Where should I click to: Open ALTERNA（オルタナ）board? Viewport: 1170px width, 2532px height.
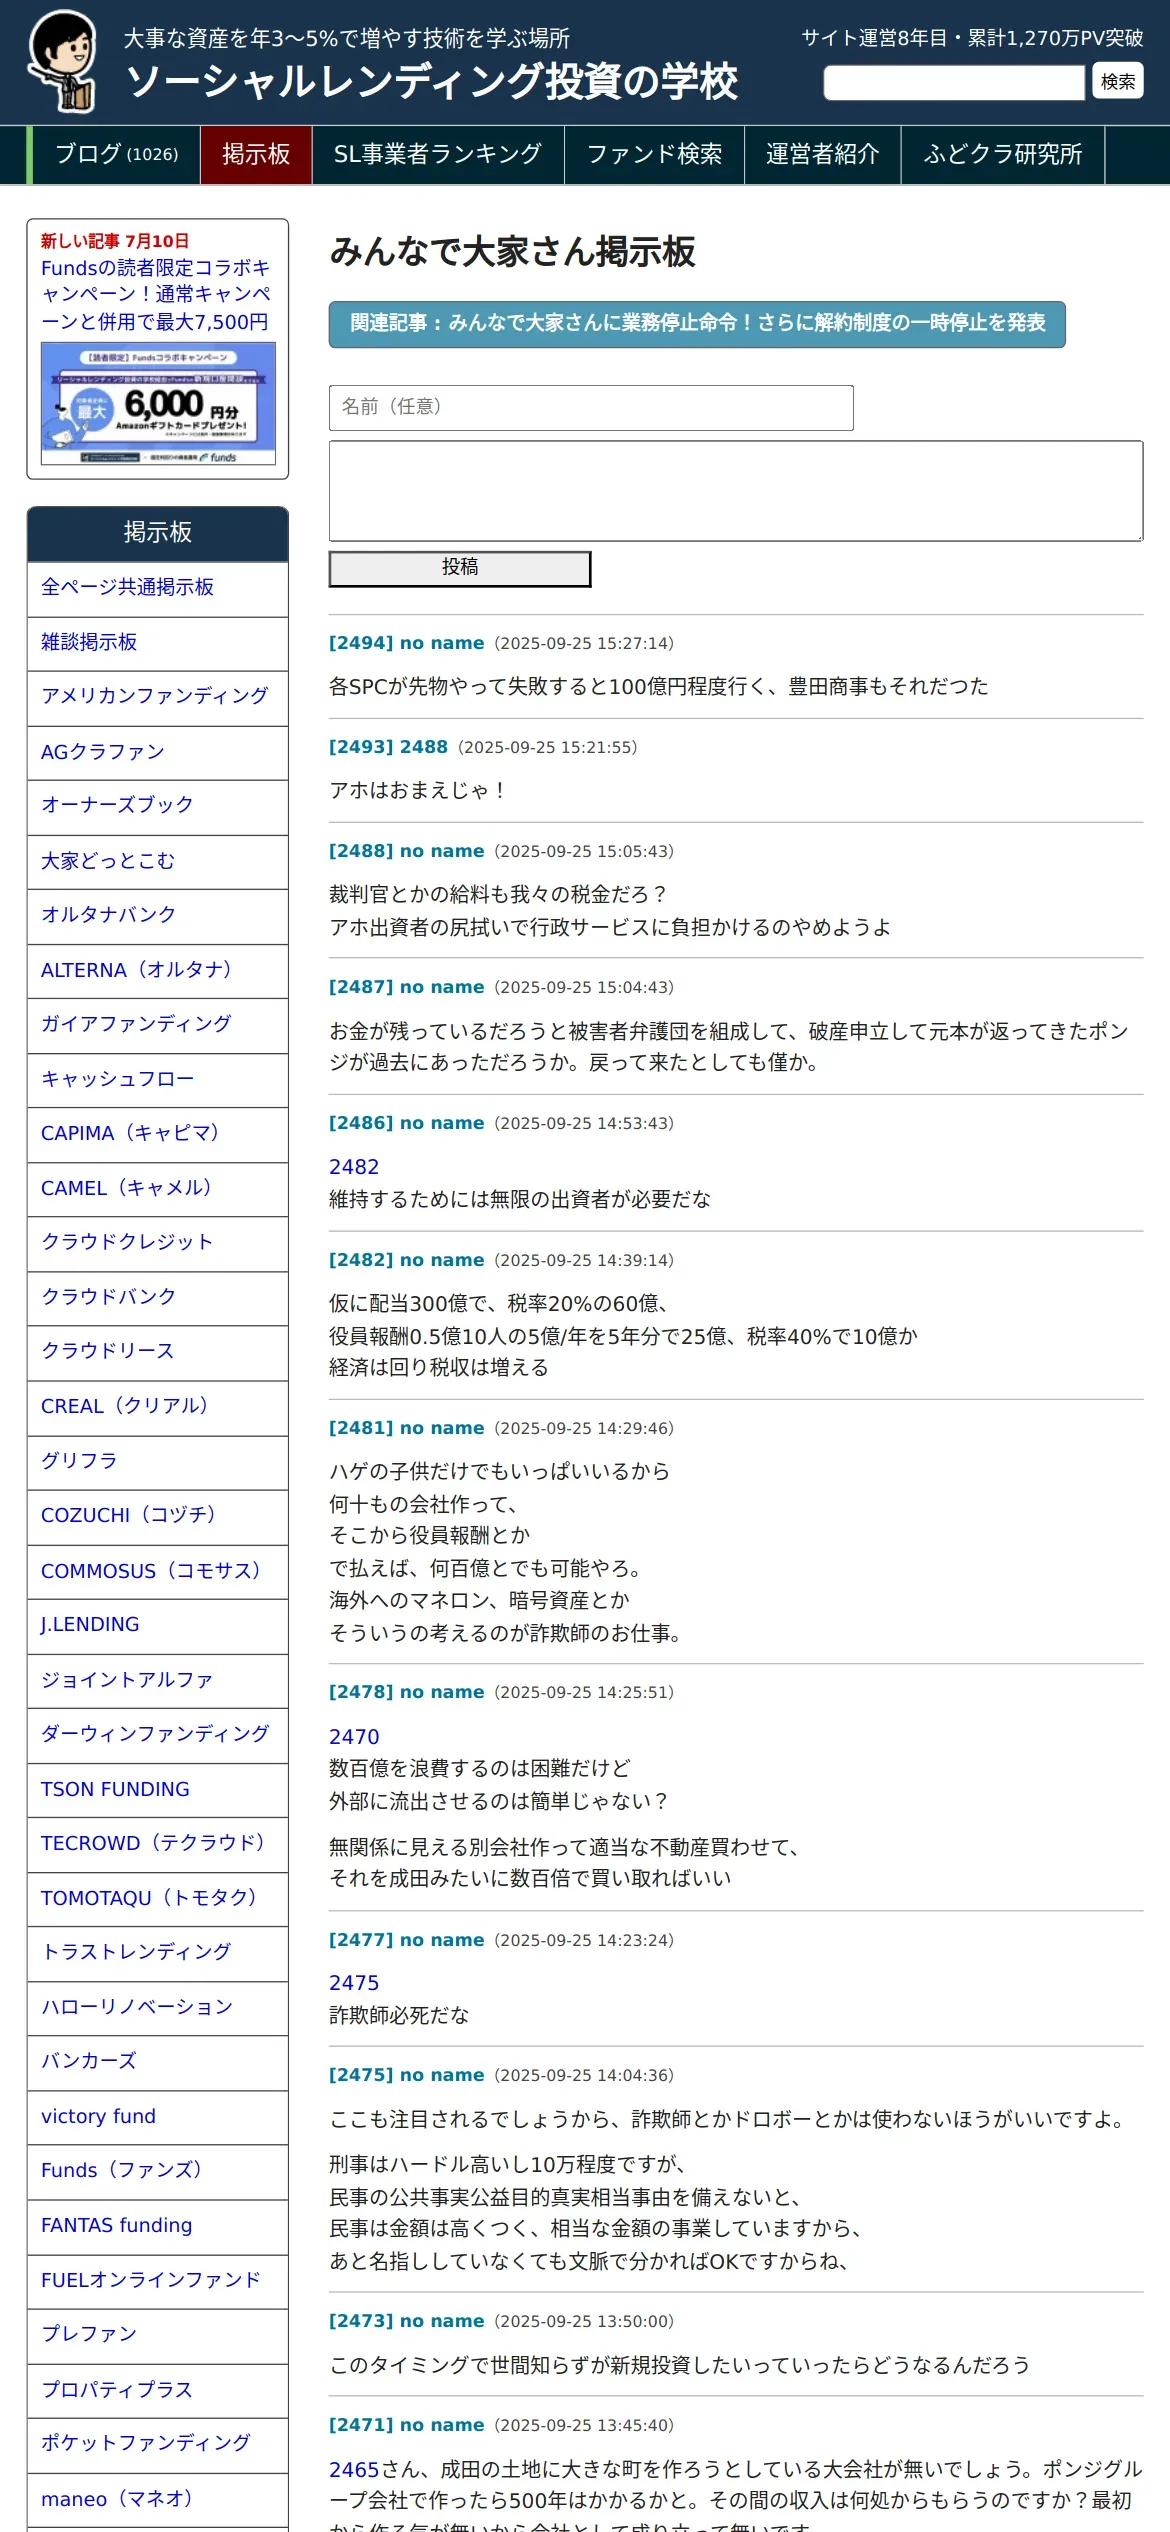tap(158, 970)
